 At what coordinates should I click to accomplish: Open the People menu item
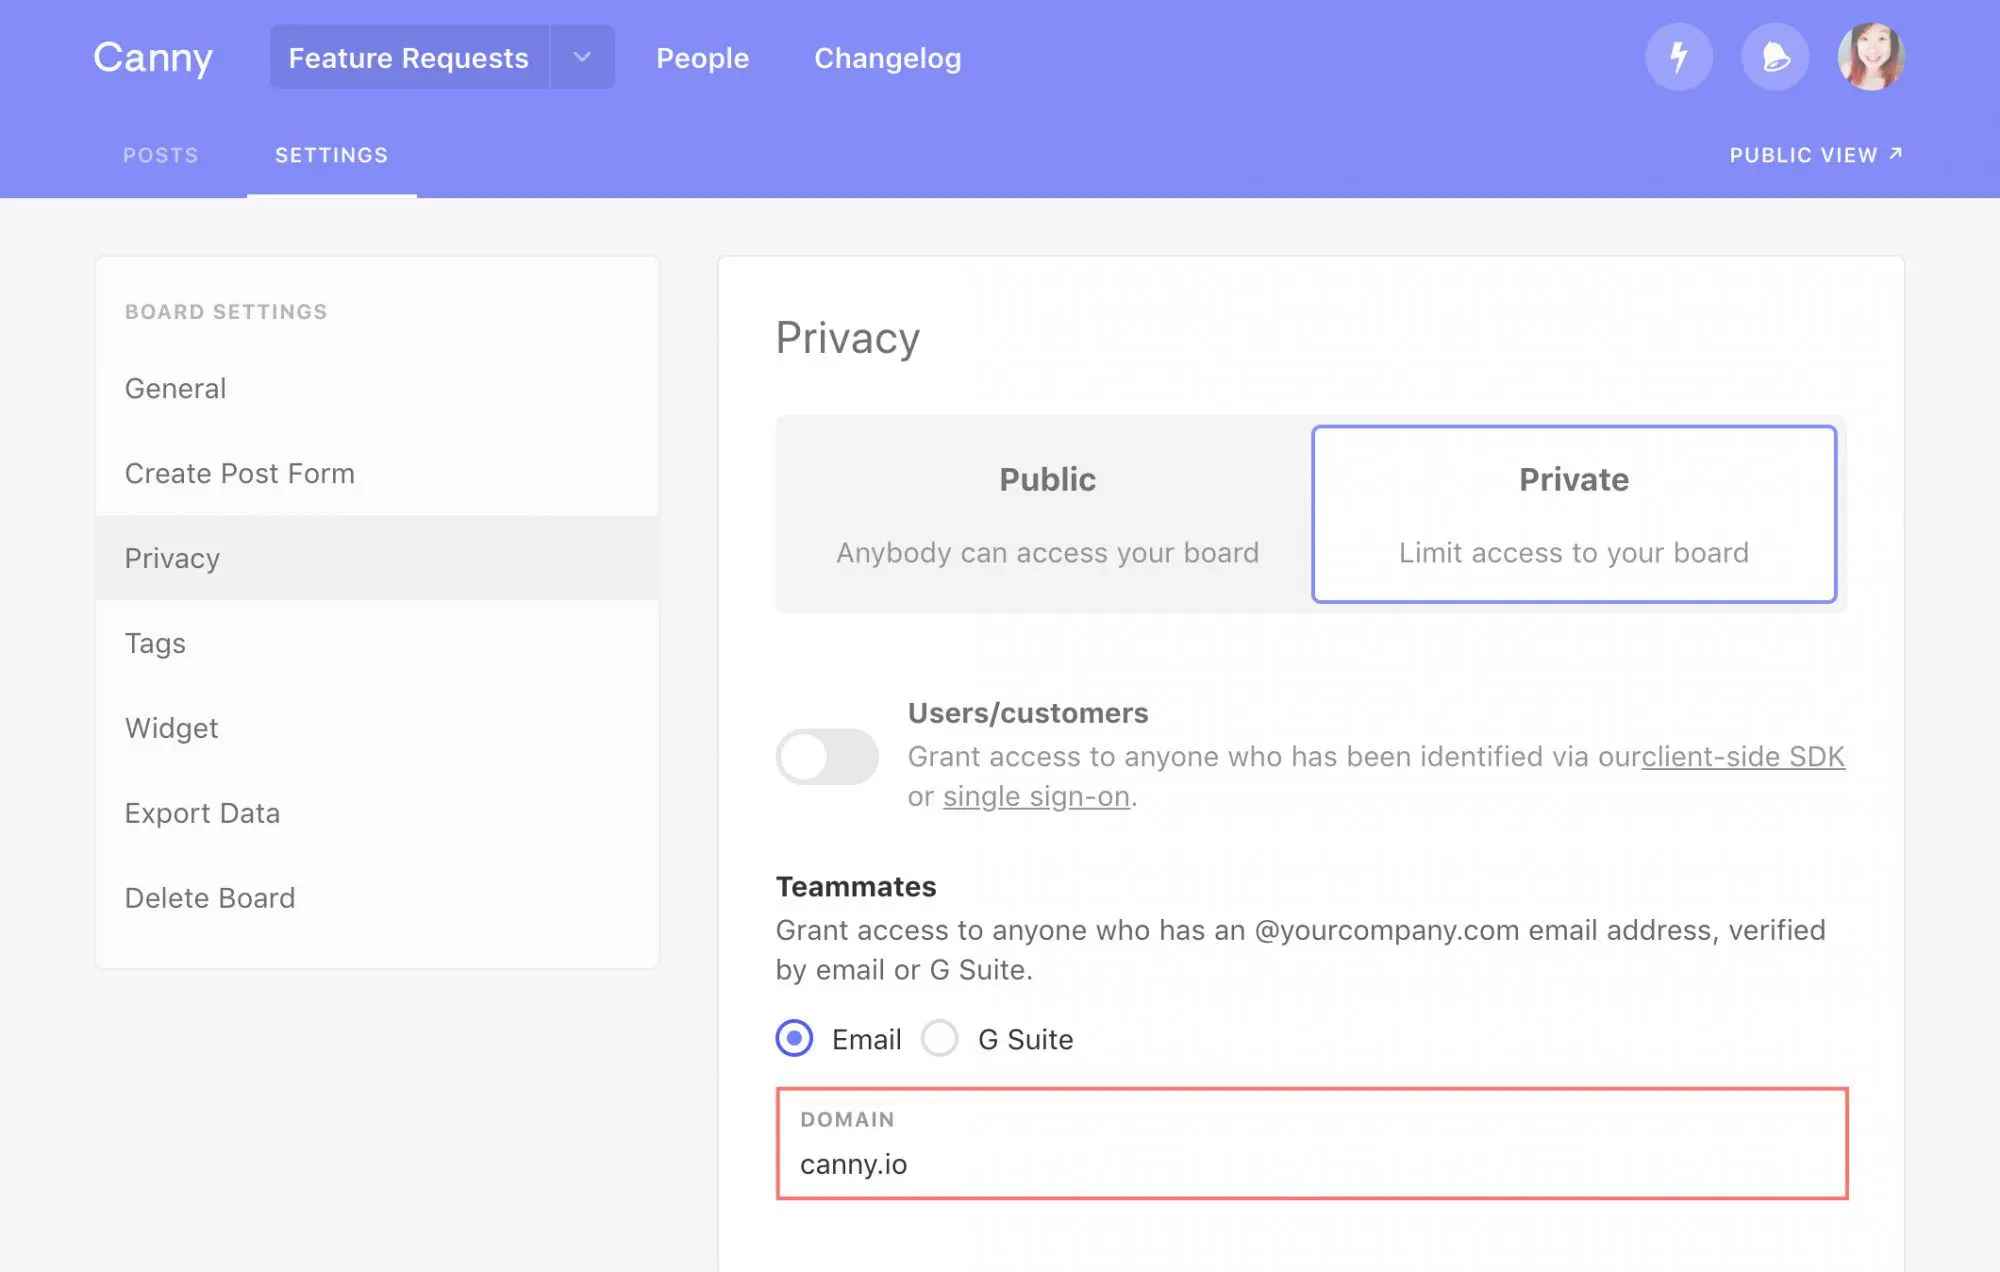tap(702, 58)
